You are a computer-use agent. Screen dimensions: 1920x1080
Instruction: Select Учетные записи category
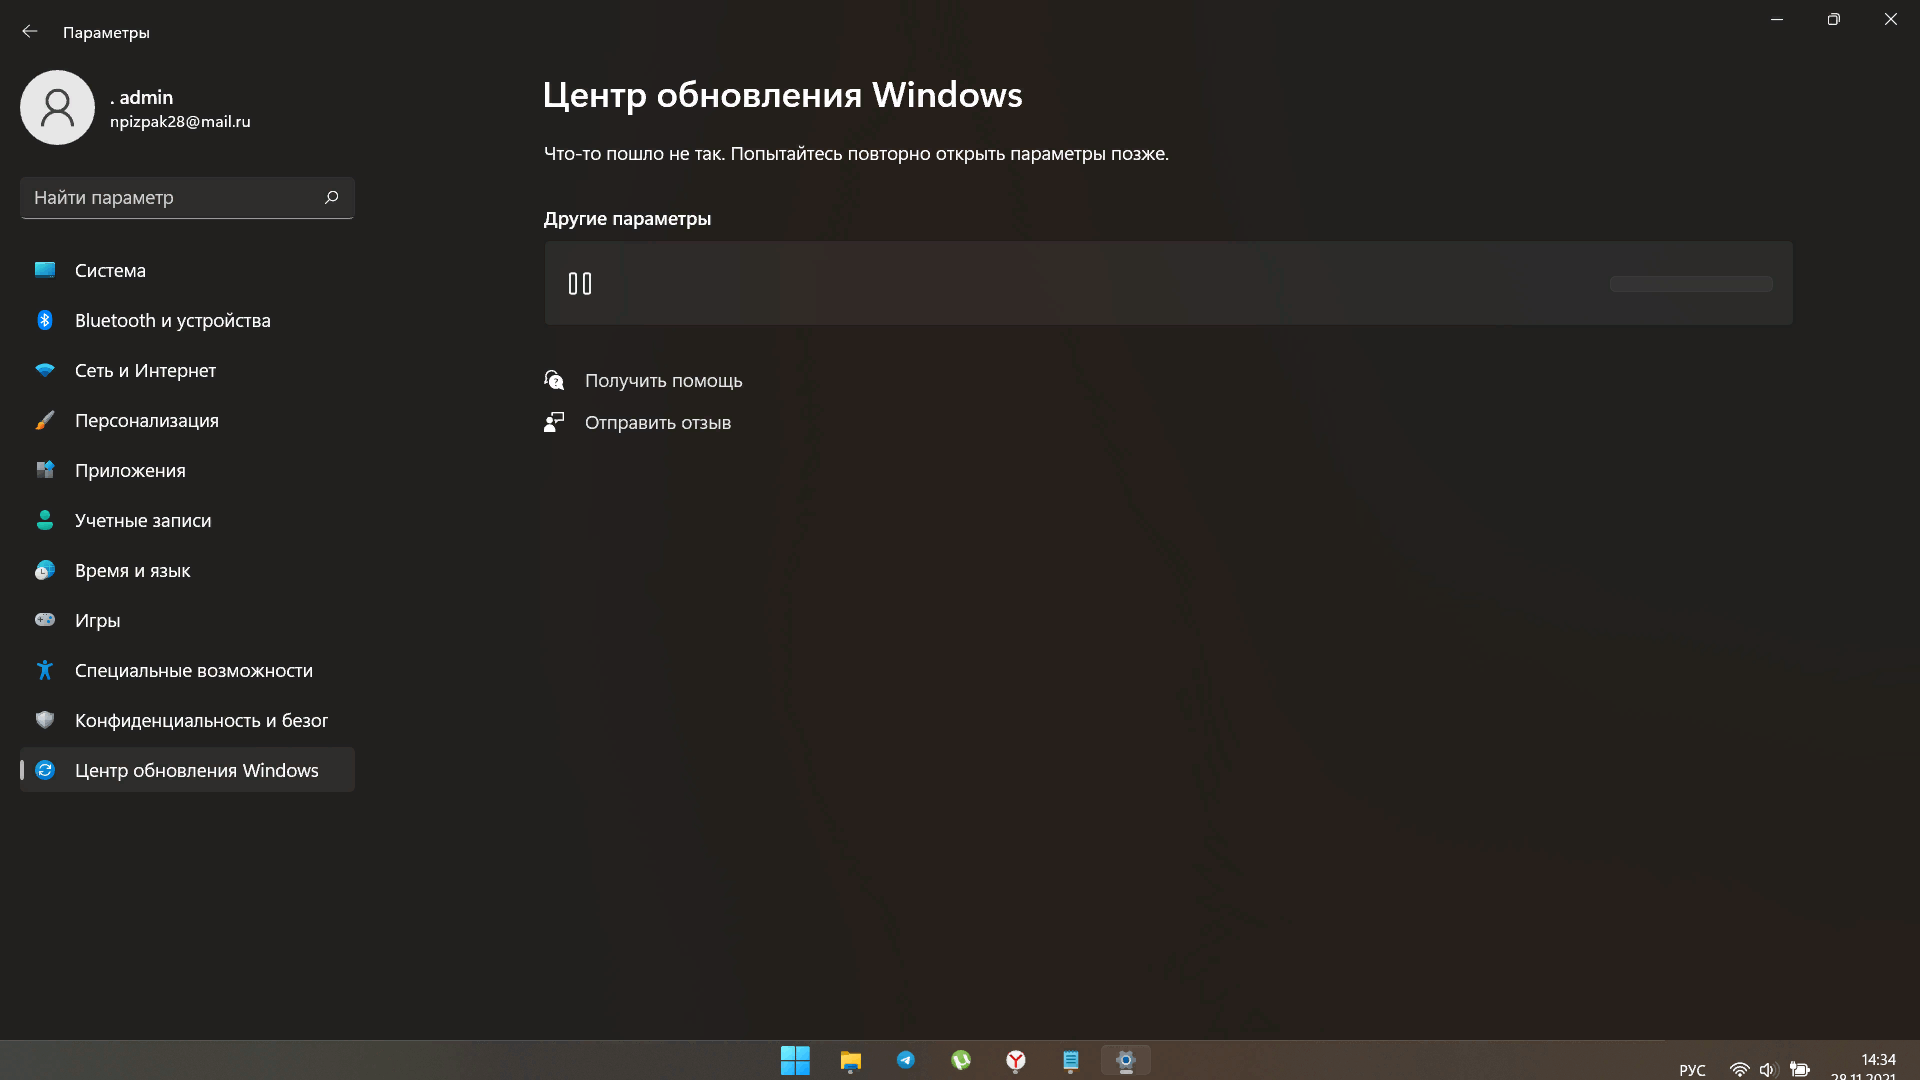coord(187,520)
